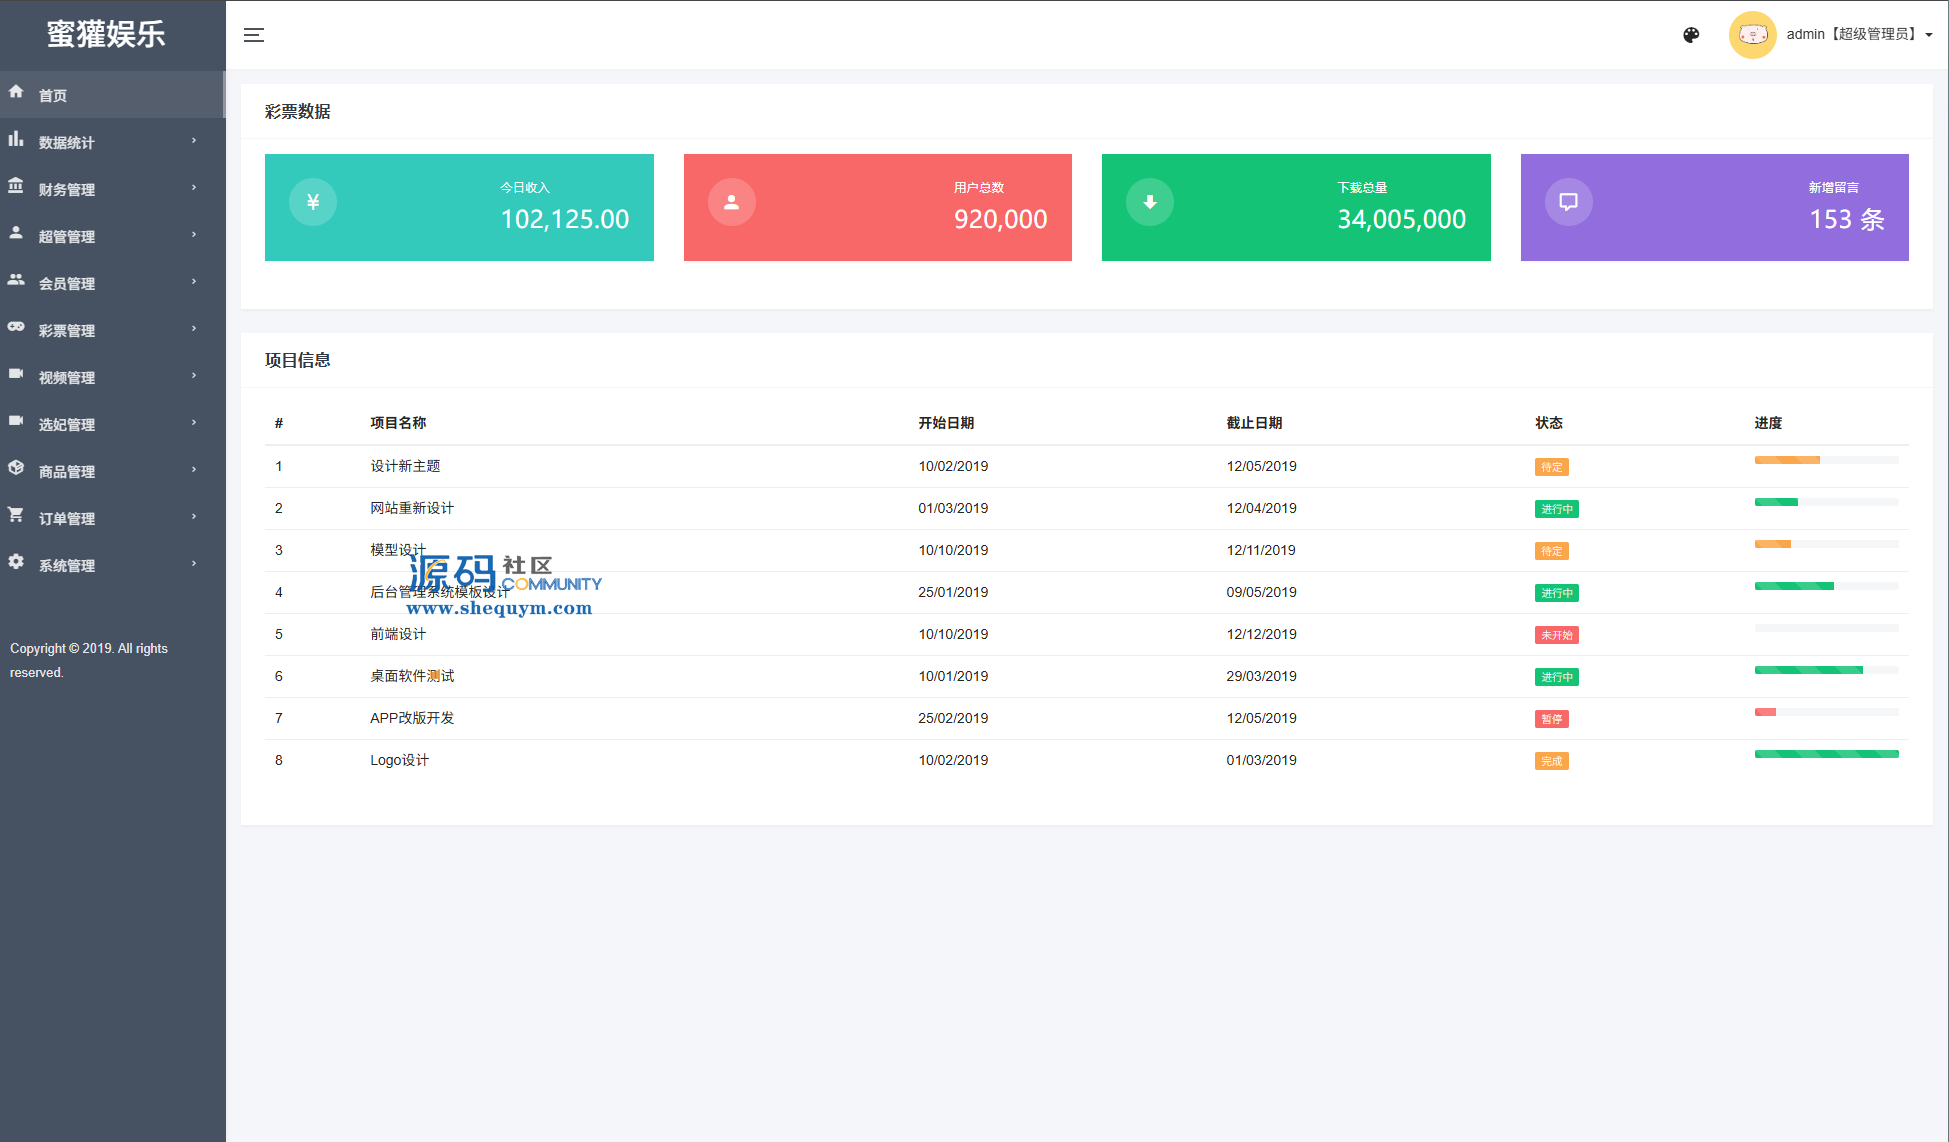Click the bar chart icon for 数据统计
Image resolution: width=1949 pixels, height=1142 pixels.
[16, 139]
